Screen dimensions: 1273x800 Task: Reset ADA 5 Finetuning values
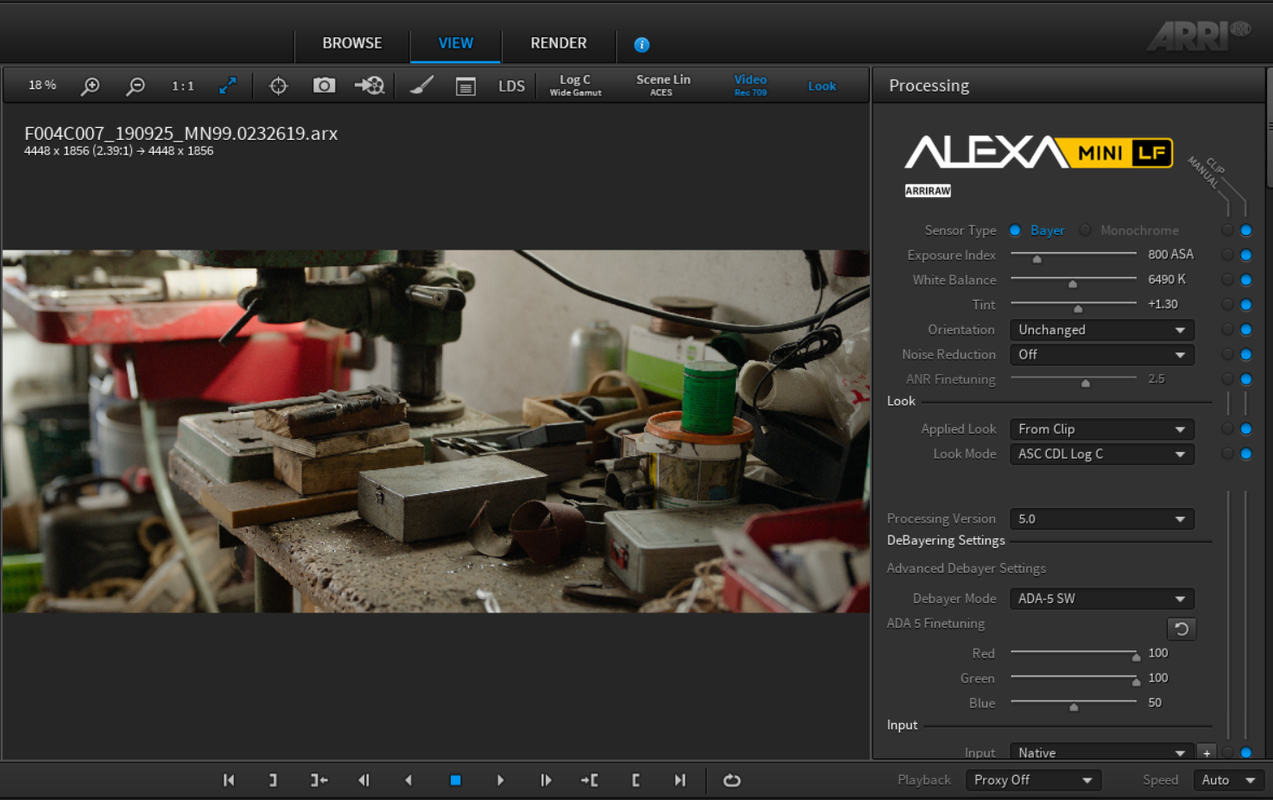[x=1181, y=629]
